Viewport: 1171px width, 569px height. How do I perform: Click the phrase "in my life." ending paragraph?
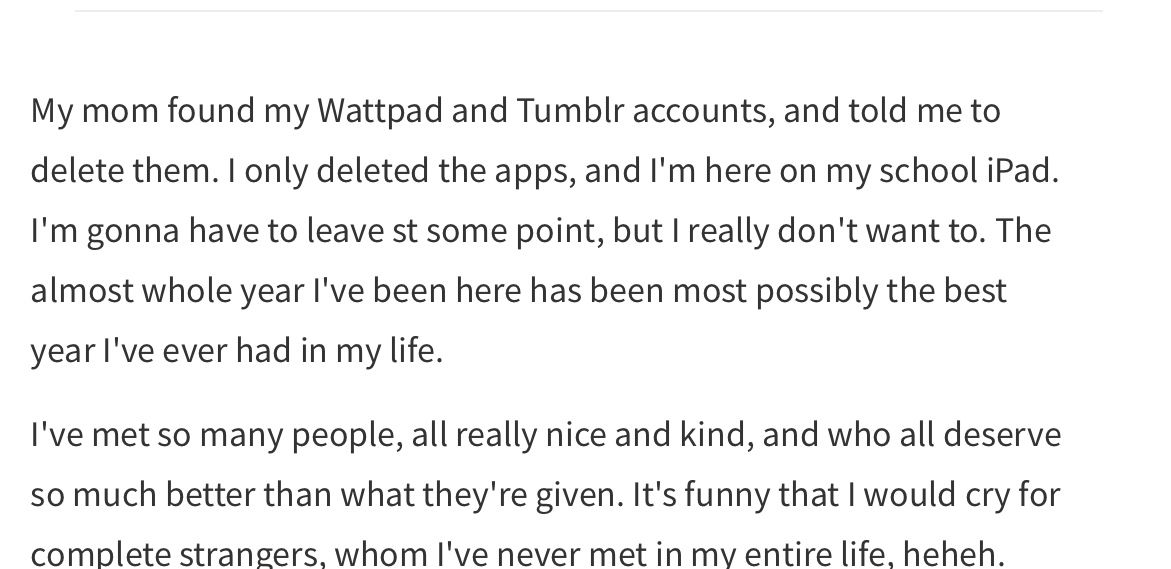click(x=372, y=350)
